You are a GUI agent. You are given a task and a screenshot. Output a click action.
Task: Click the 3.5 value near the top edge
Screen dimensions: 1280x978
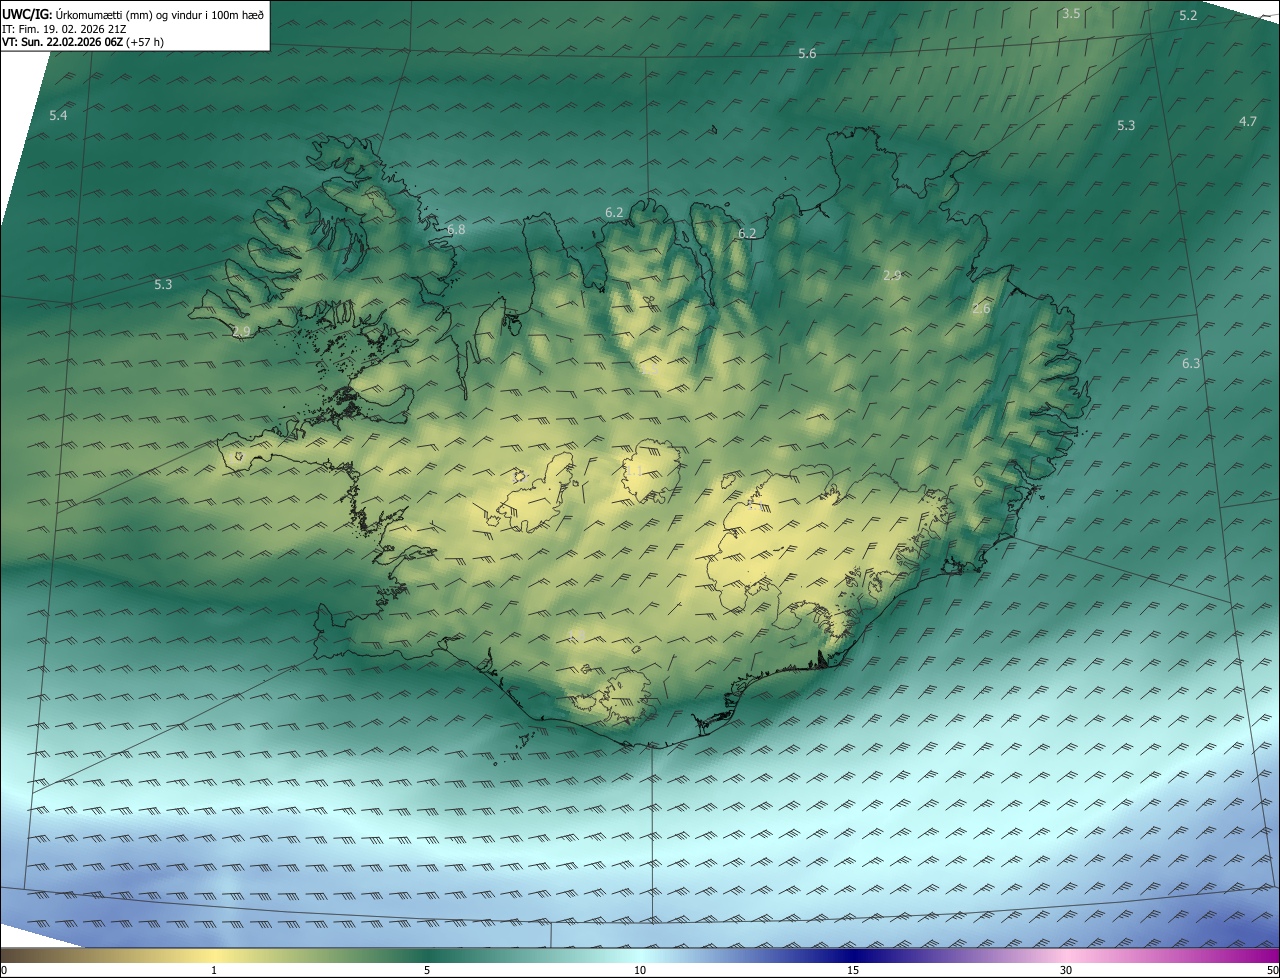pos(1071,14)
